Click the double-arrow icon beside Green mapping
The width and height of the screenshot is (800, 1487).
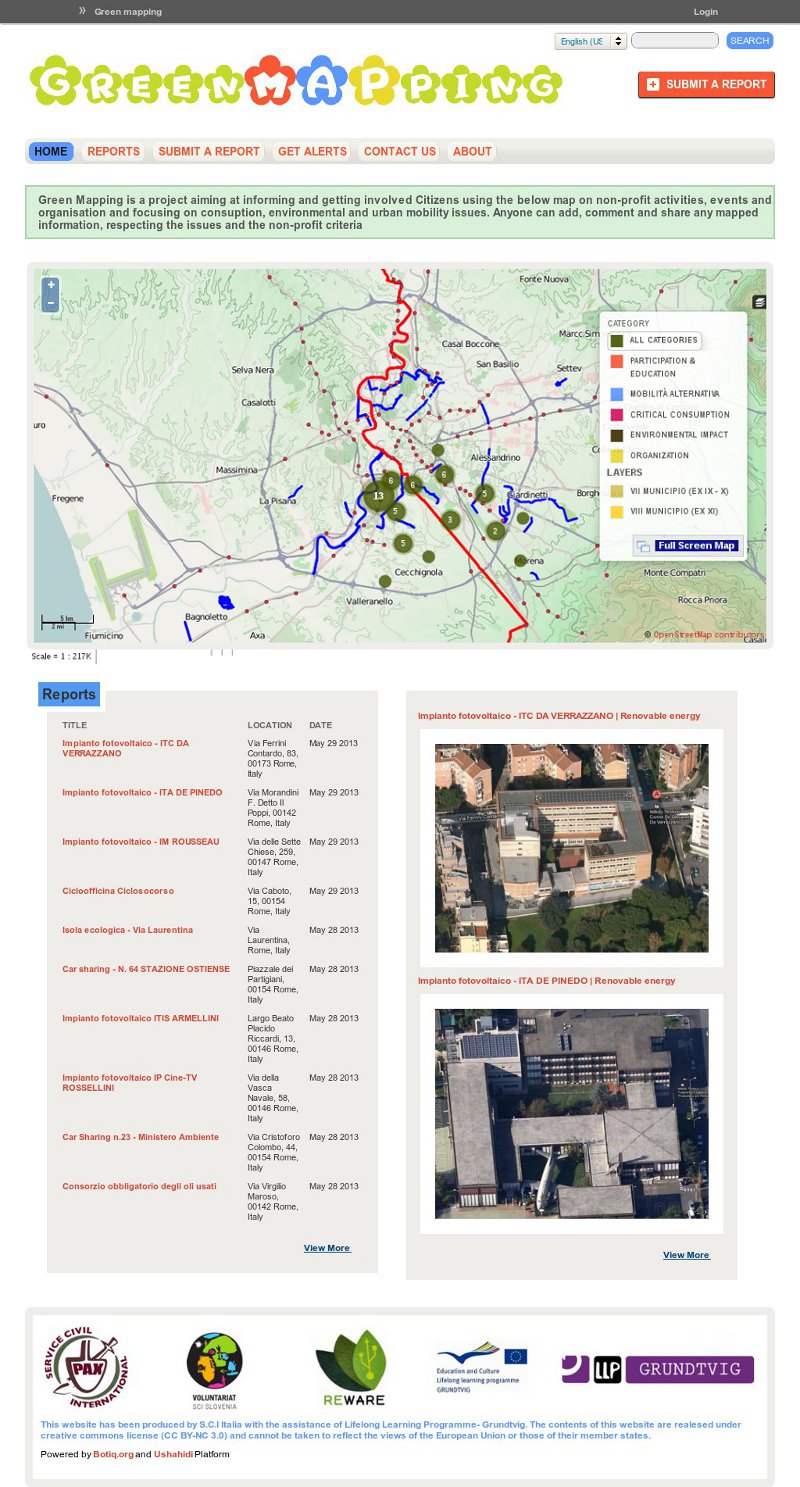[x=82, y=11]
